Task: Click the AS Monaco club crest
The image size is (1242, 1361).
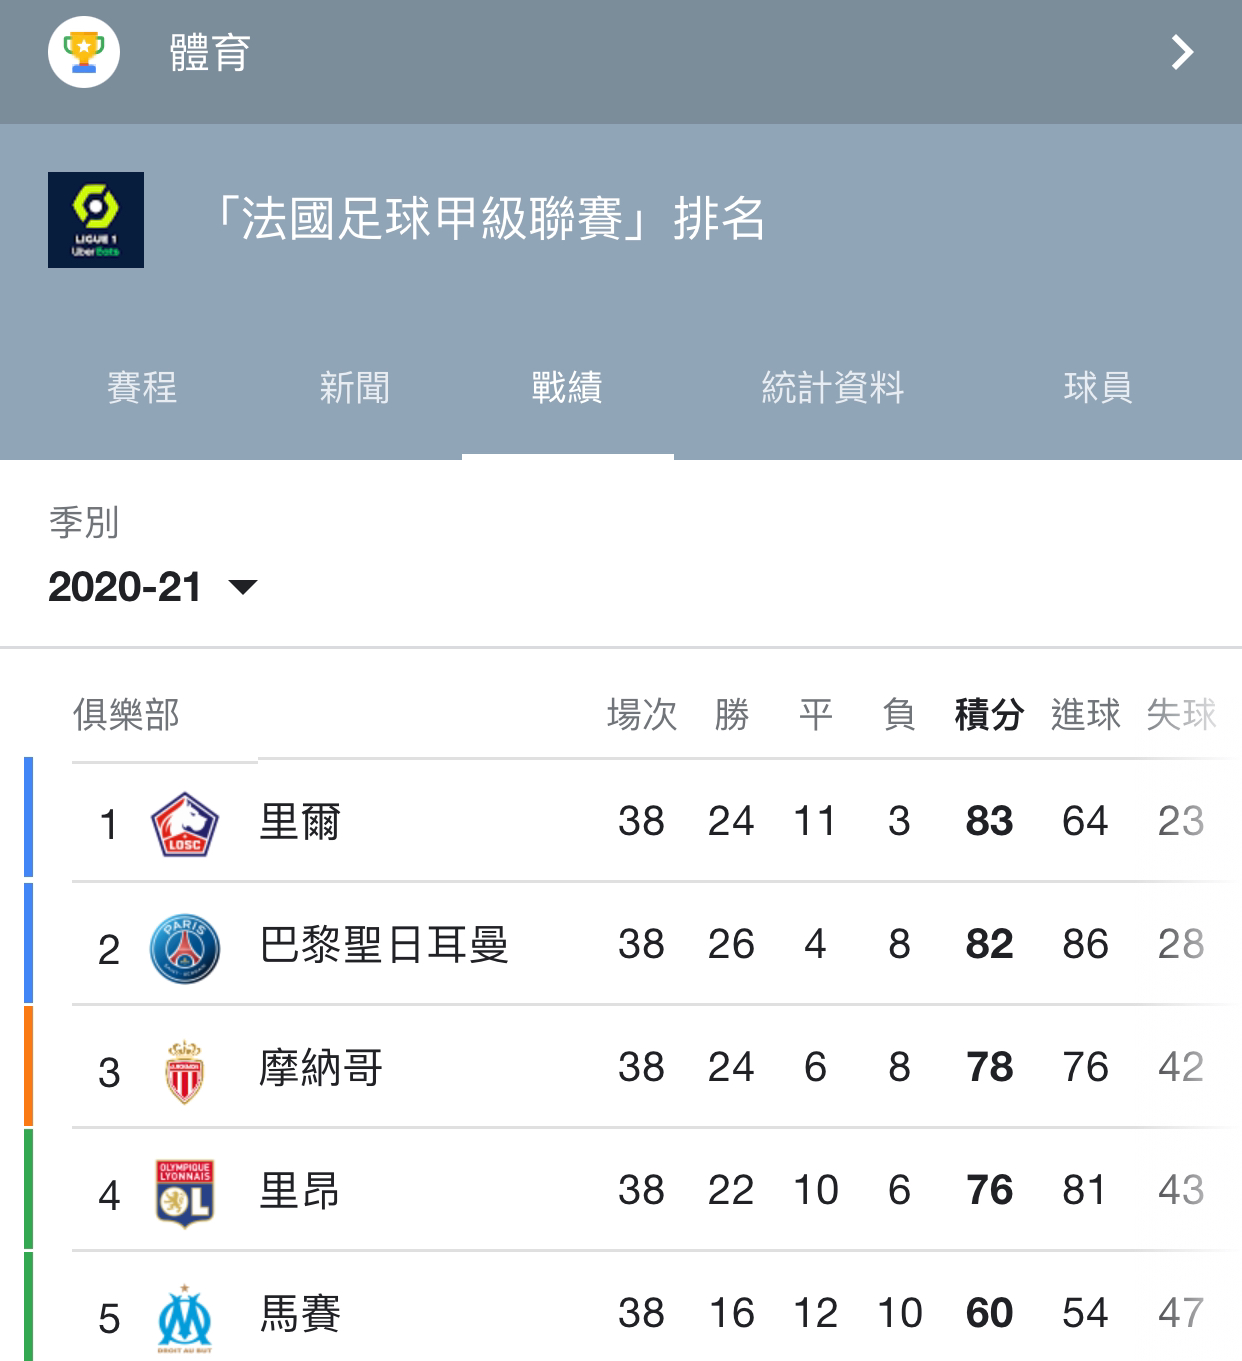Action: click(x=185, y=1071)
